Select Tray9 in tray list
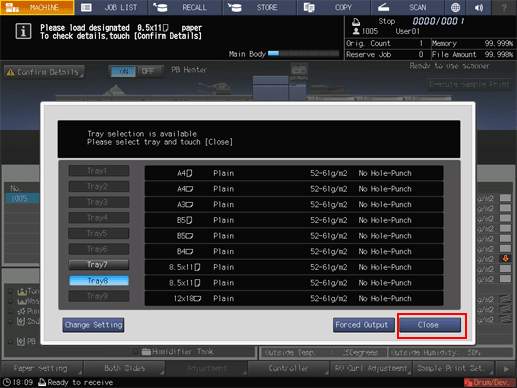This screenshot has width=517, height=388. tap(99, 296)
